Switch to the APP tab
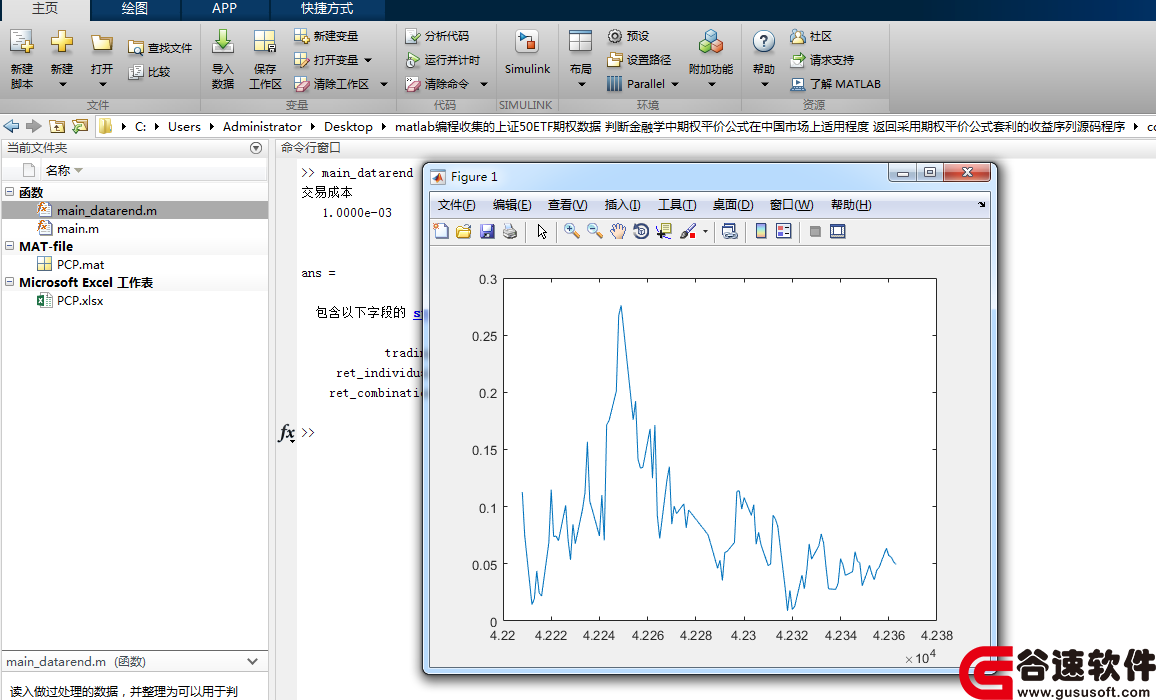Image resolution: width=1156 pixels, height=700 pixels. pos(224,9)
